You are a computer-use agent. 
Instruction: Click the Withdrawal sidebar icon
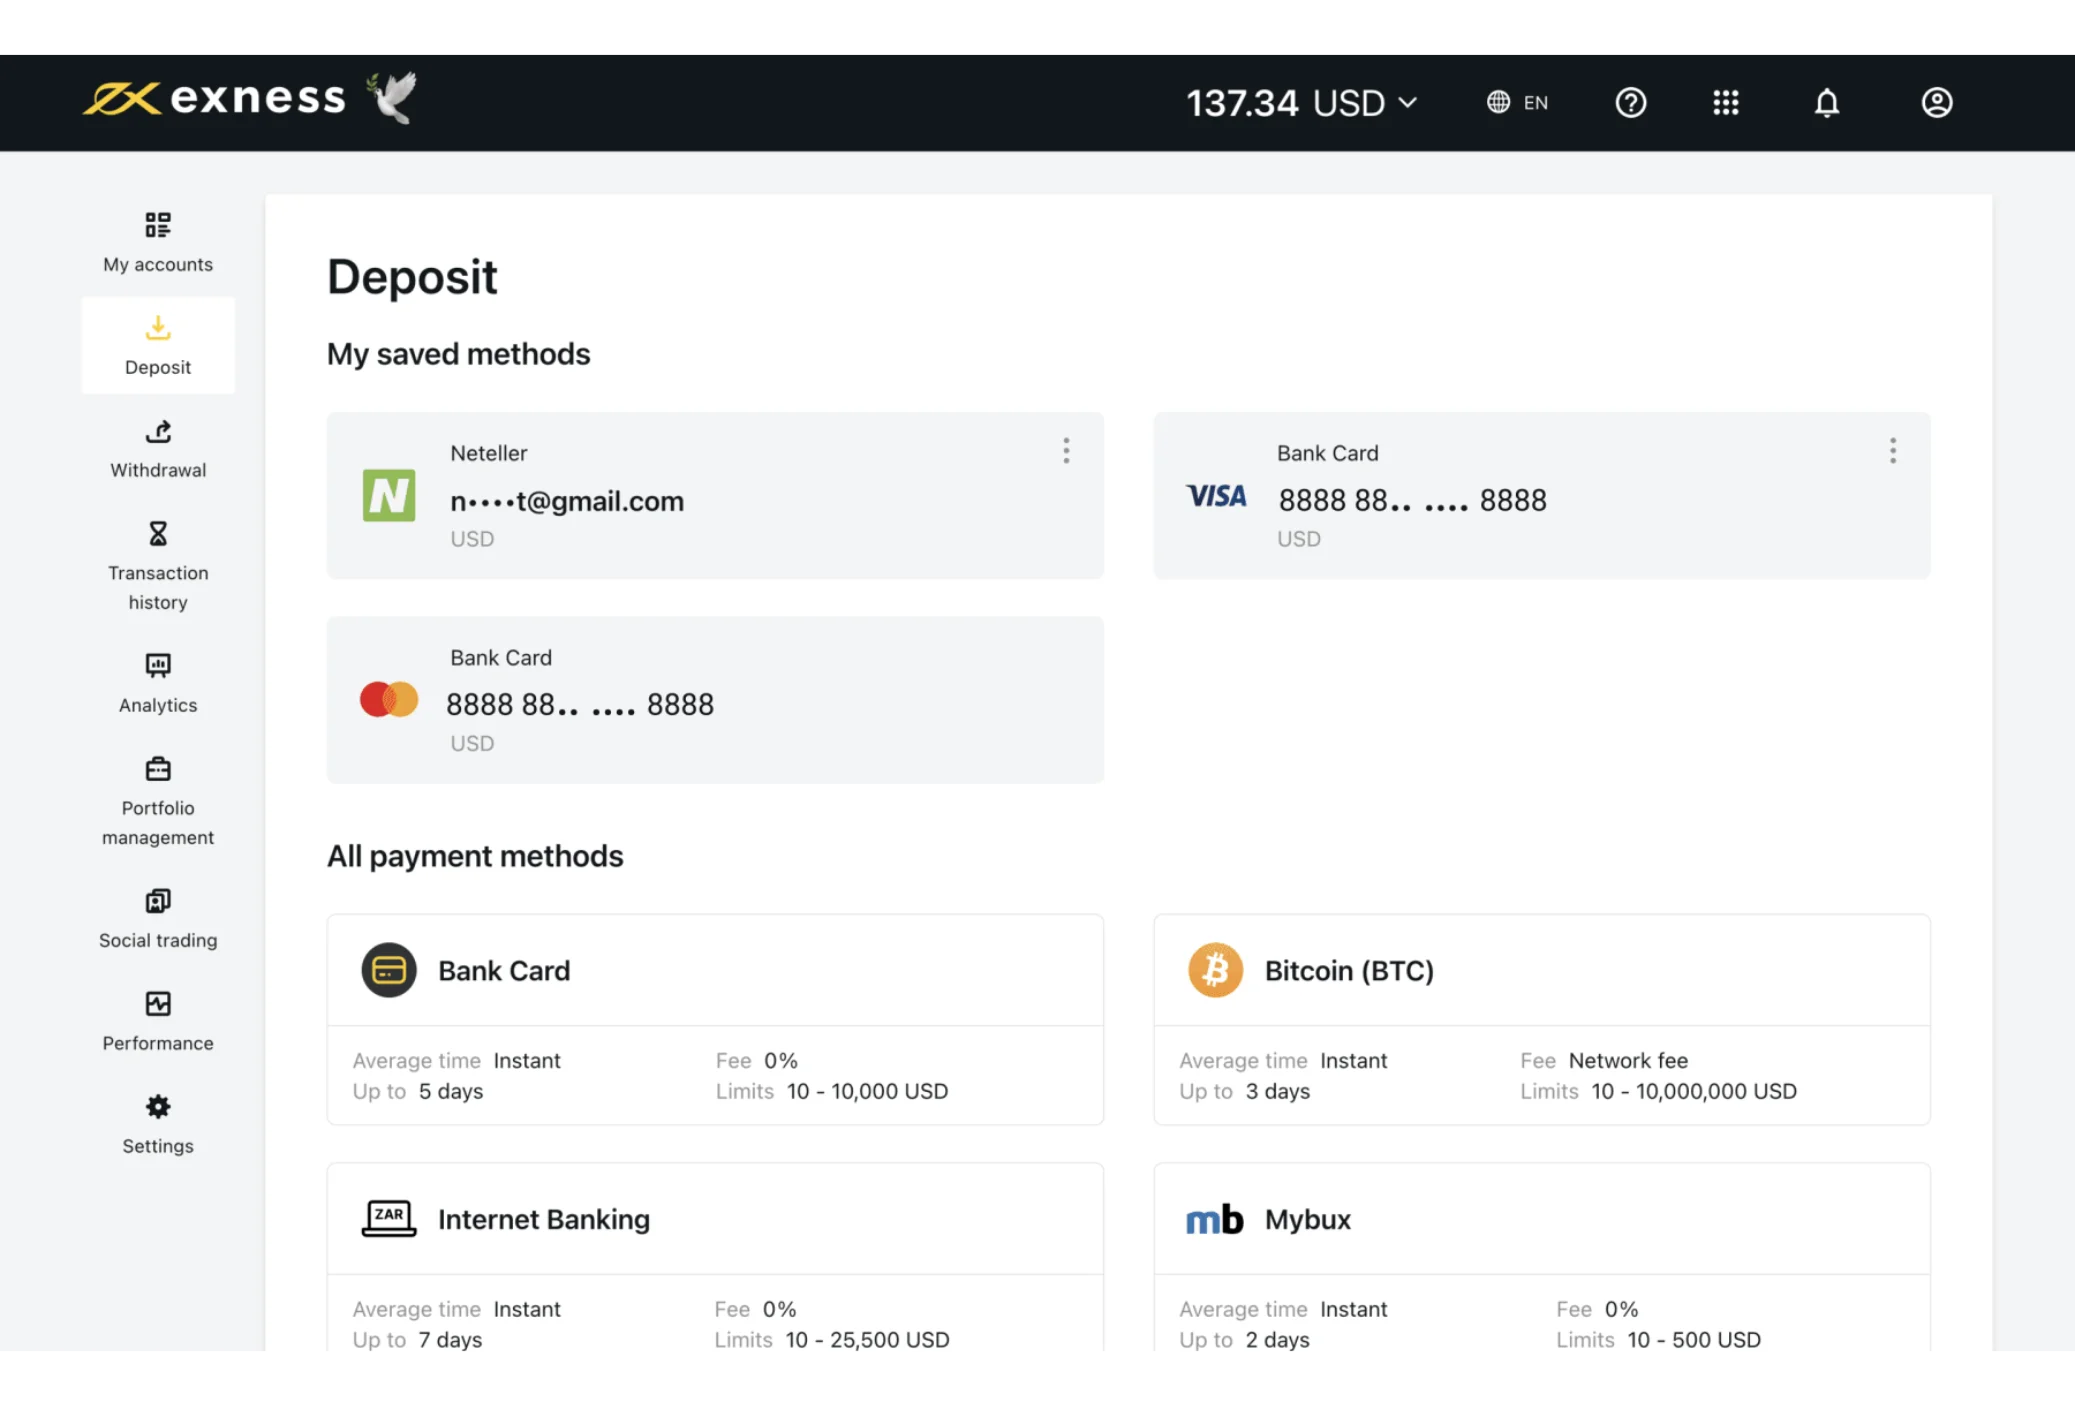coord(157,430)
